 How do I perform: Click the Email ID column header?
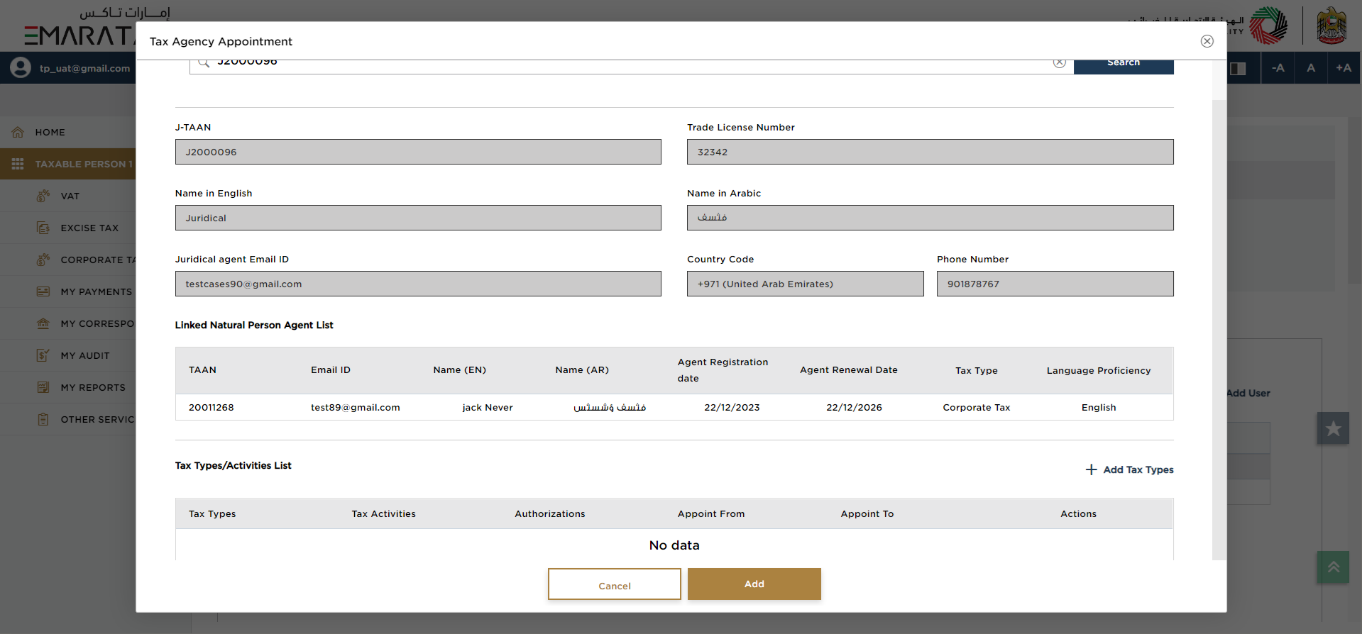330,370
